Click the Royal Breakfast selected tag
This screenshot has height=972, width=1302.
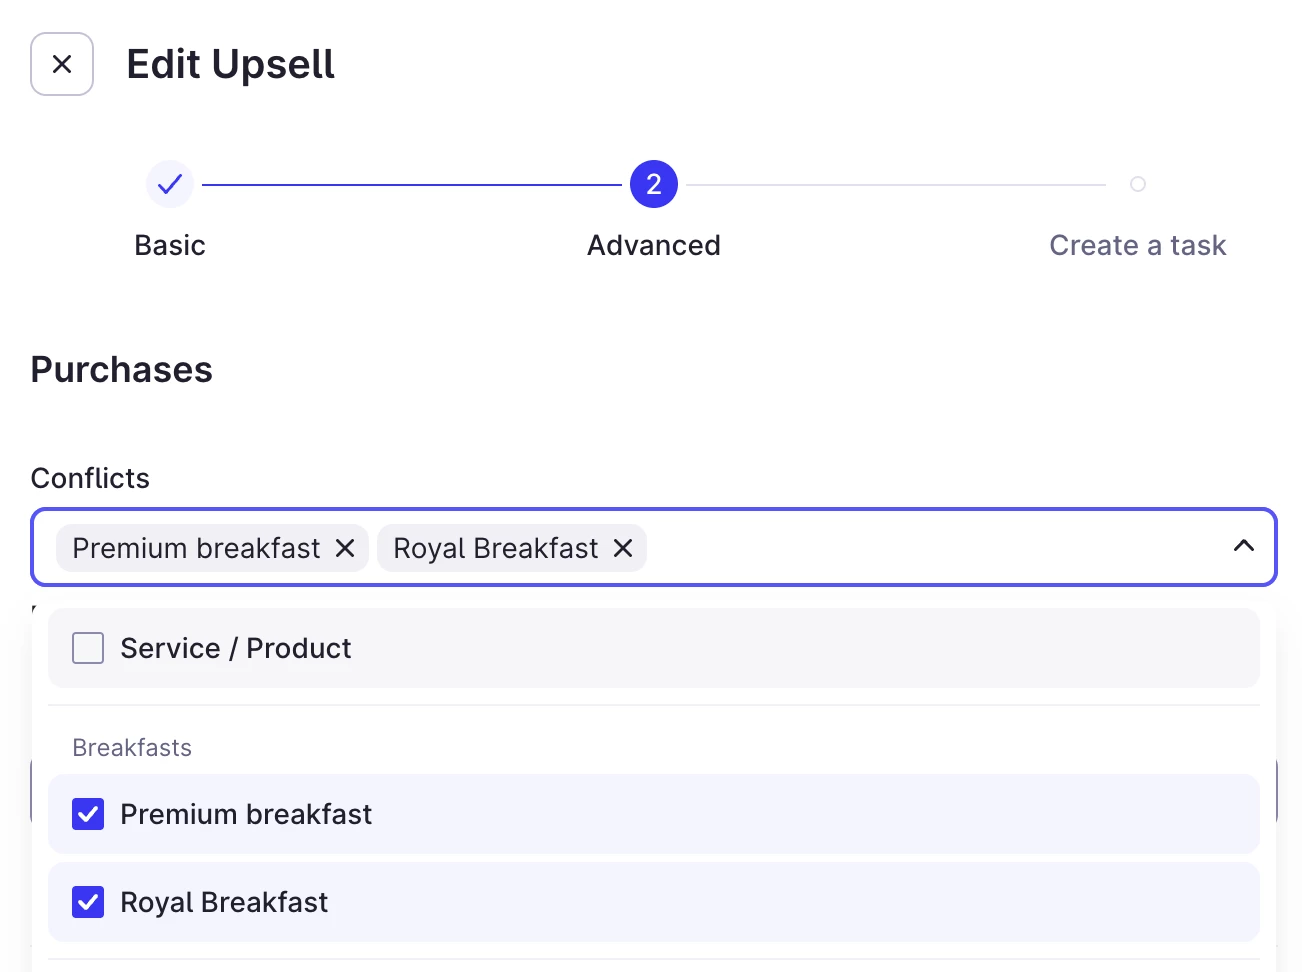pyautogui.click(x=495, y=548)
